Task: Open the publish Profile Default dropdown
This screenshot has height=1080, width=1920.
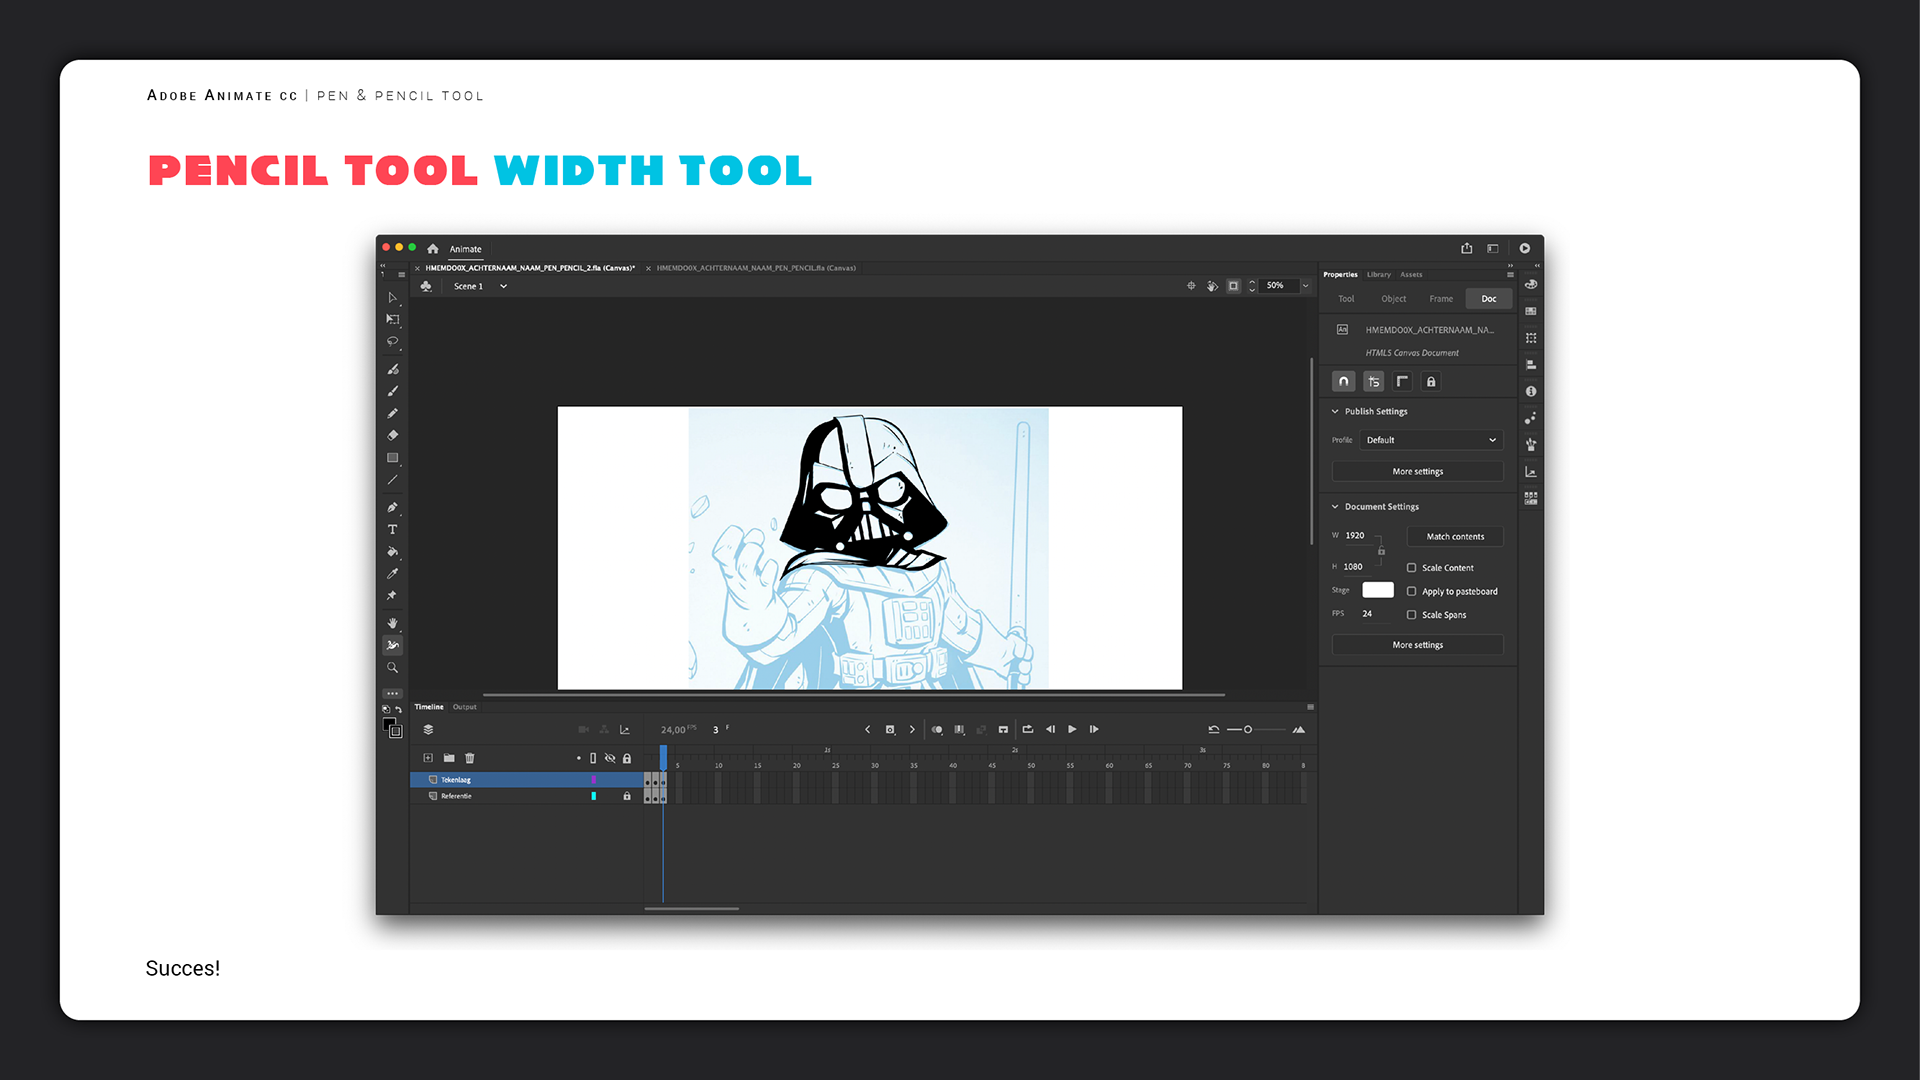Action: pyautogui.click(x=1431, y=440)
